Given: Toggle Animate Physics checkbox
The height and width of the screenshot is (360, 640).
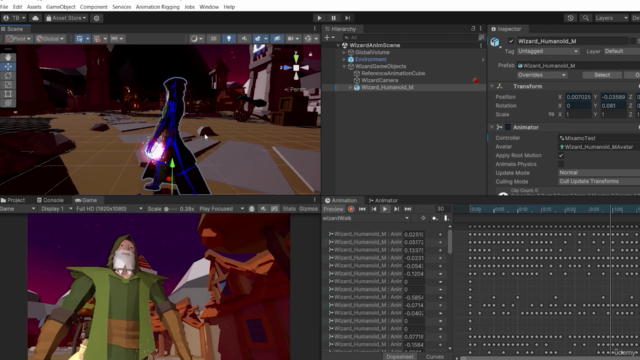Looking at the screenshot, I should (561, 164).
